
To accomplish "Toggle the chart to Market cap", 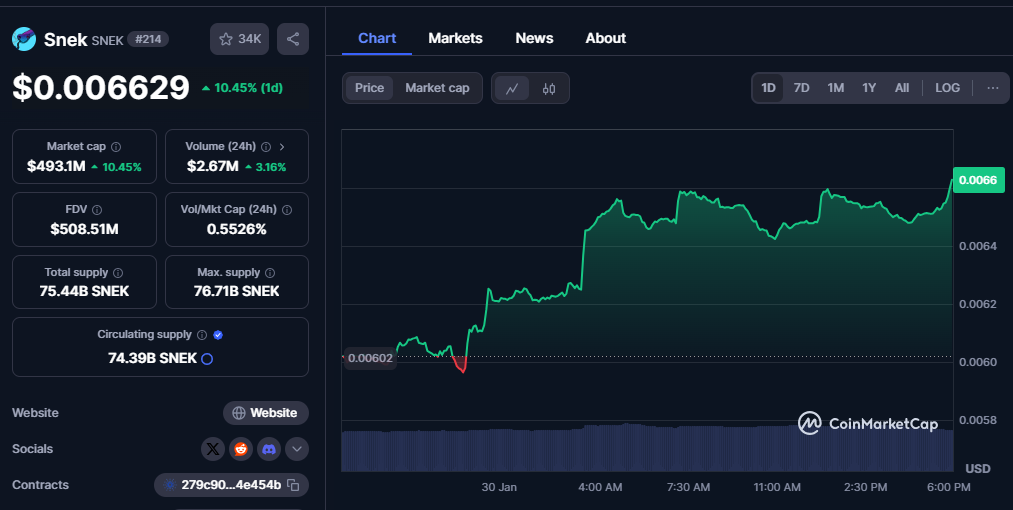I will 437,88.
